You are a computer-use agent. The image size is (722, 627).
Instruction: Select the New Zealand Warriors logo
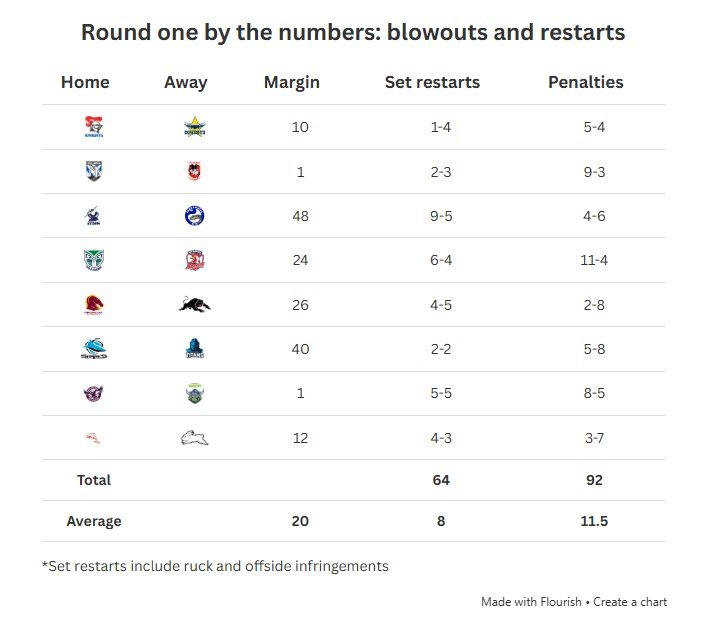[x=94, y=260]
